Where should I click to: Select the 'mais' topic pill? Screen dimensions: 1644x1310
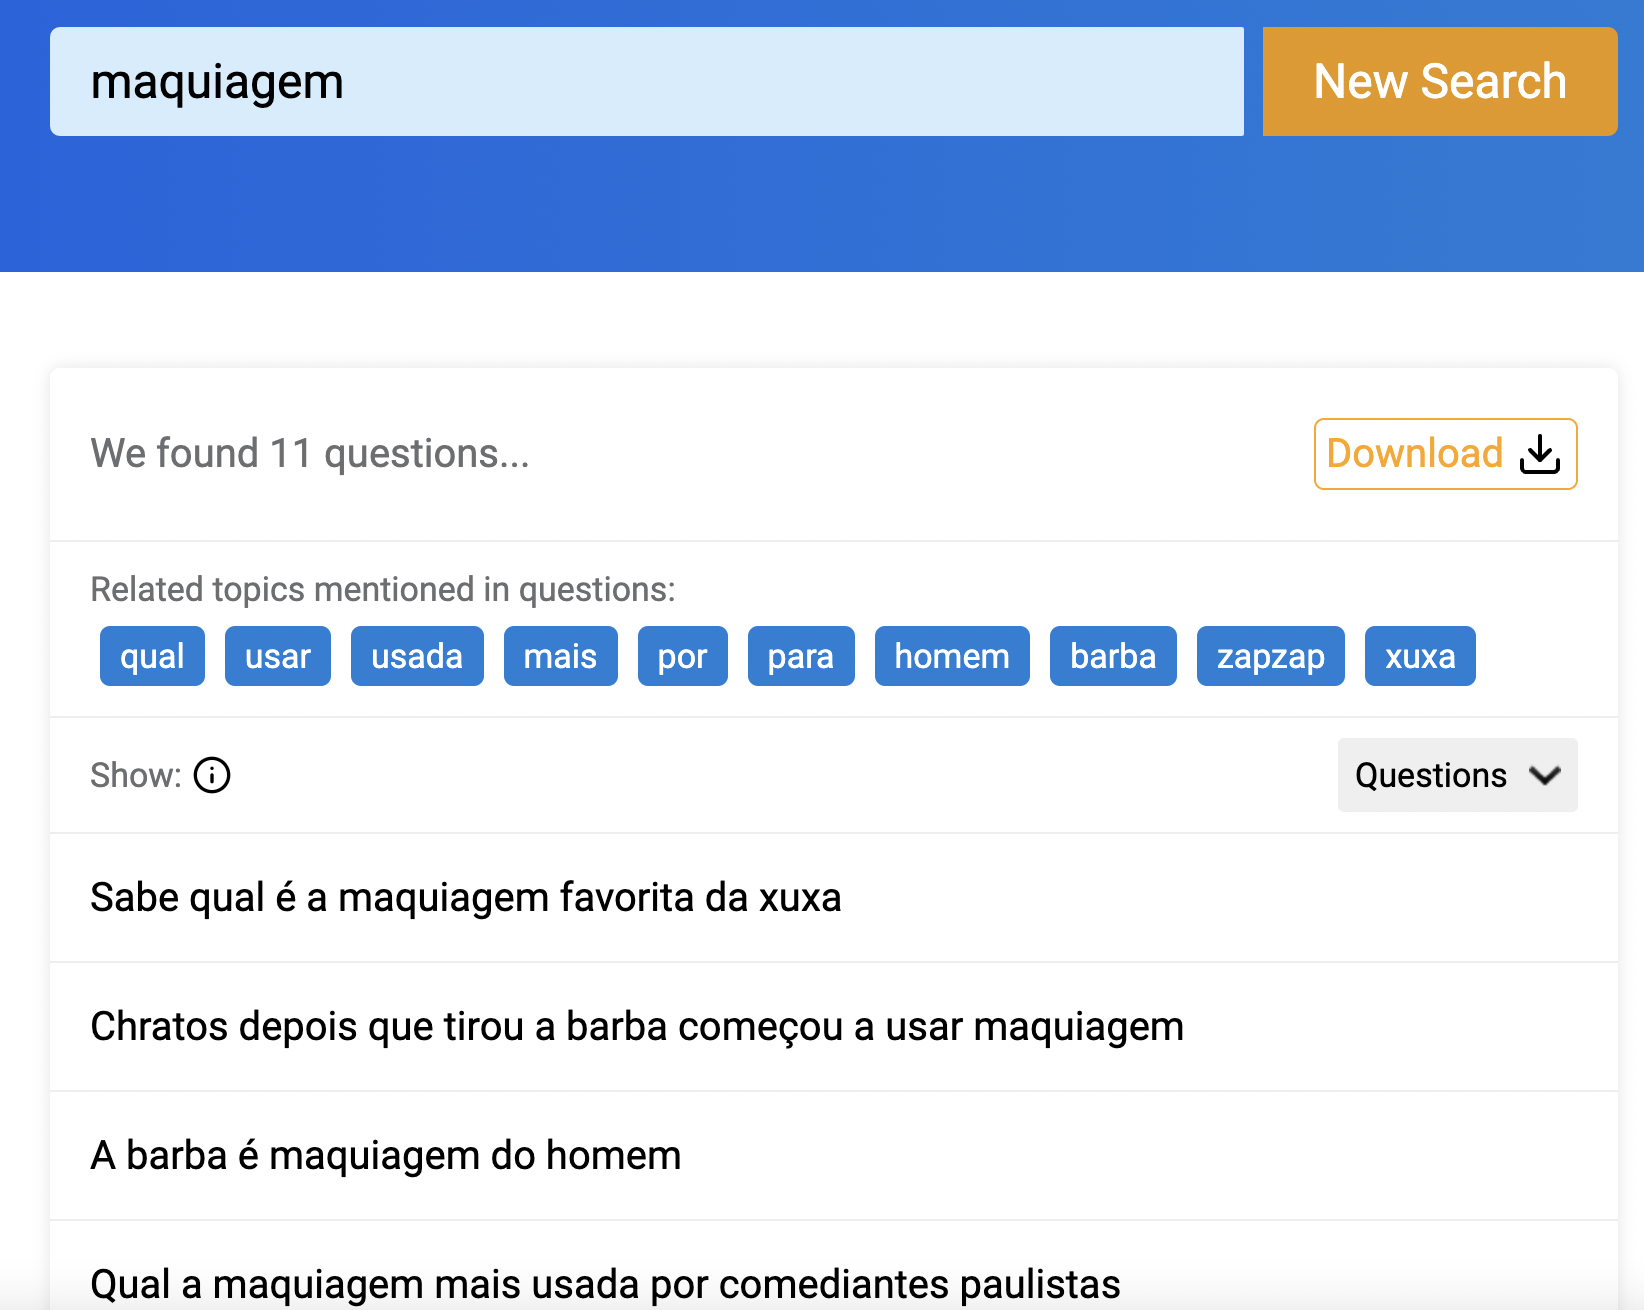[560, 656]
